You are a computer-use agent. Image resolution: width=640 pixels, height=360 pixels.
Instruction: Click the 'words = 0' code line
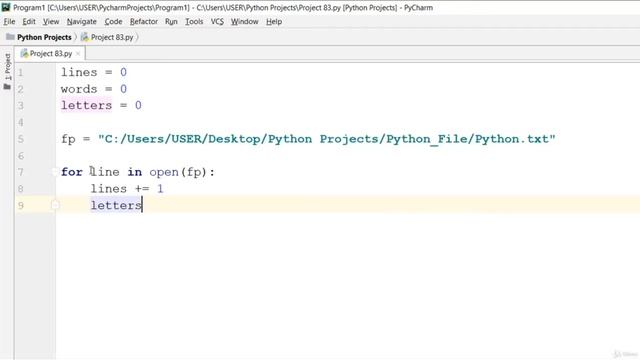pos(94,89)
